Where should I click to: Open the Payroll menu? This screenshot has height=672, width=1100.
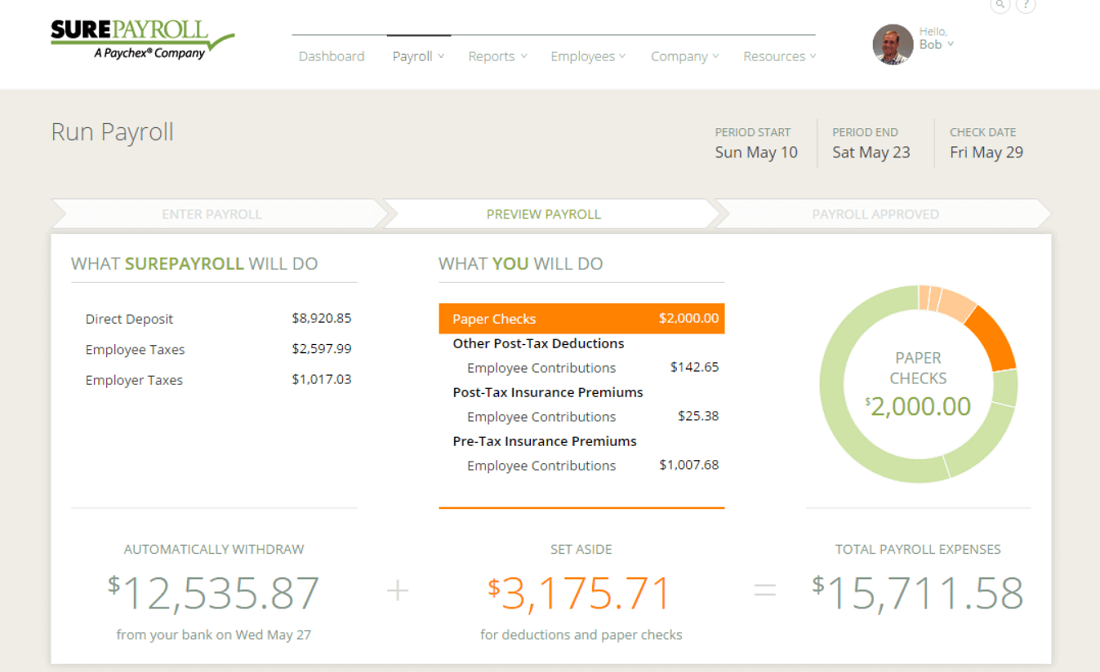point(418,56)
